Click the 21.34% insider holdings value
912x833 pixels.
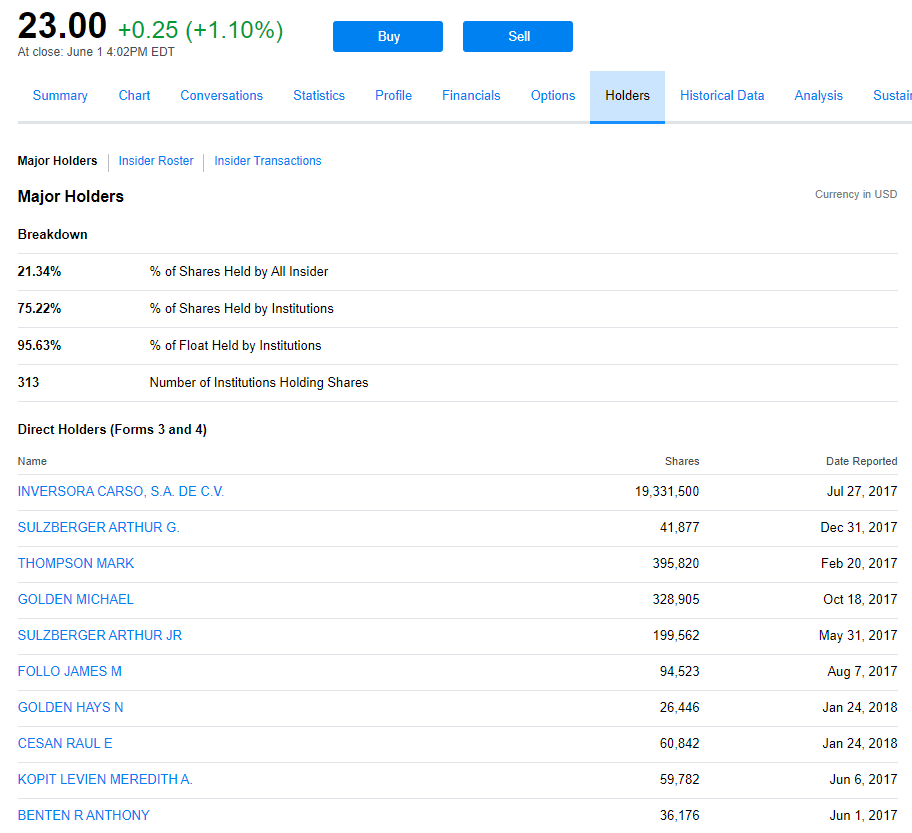point(40,272)
